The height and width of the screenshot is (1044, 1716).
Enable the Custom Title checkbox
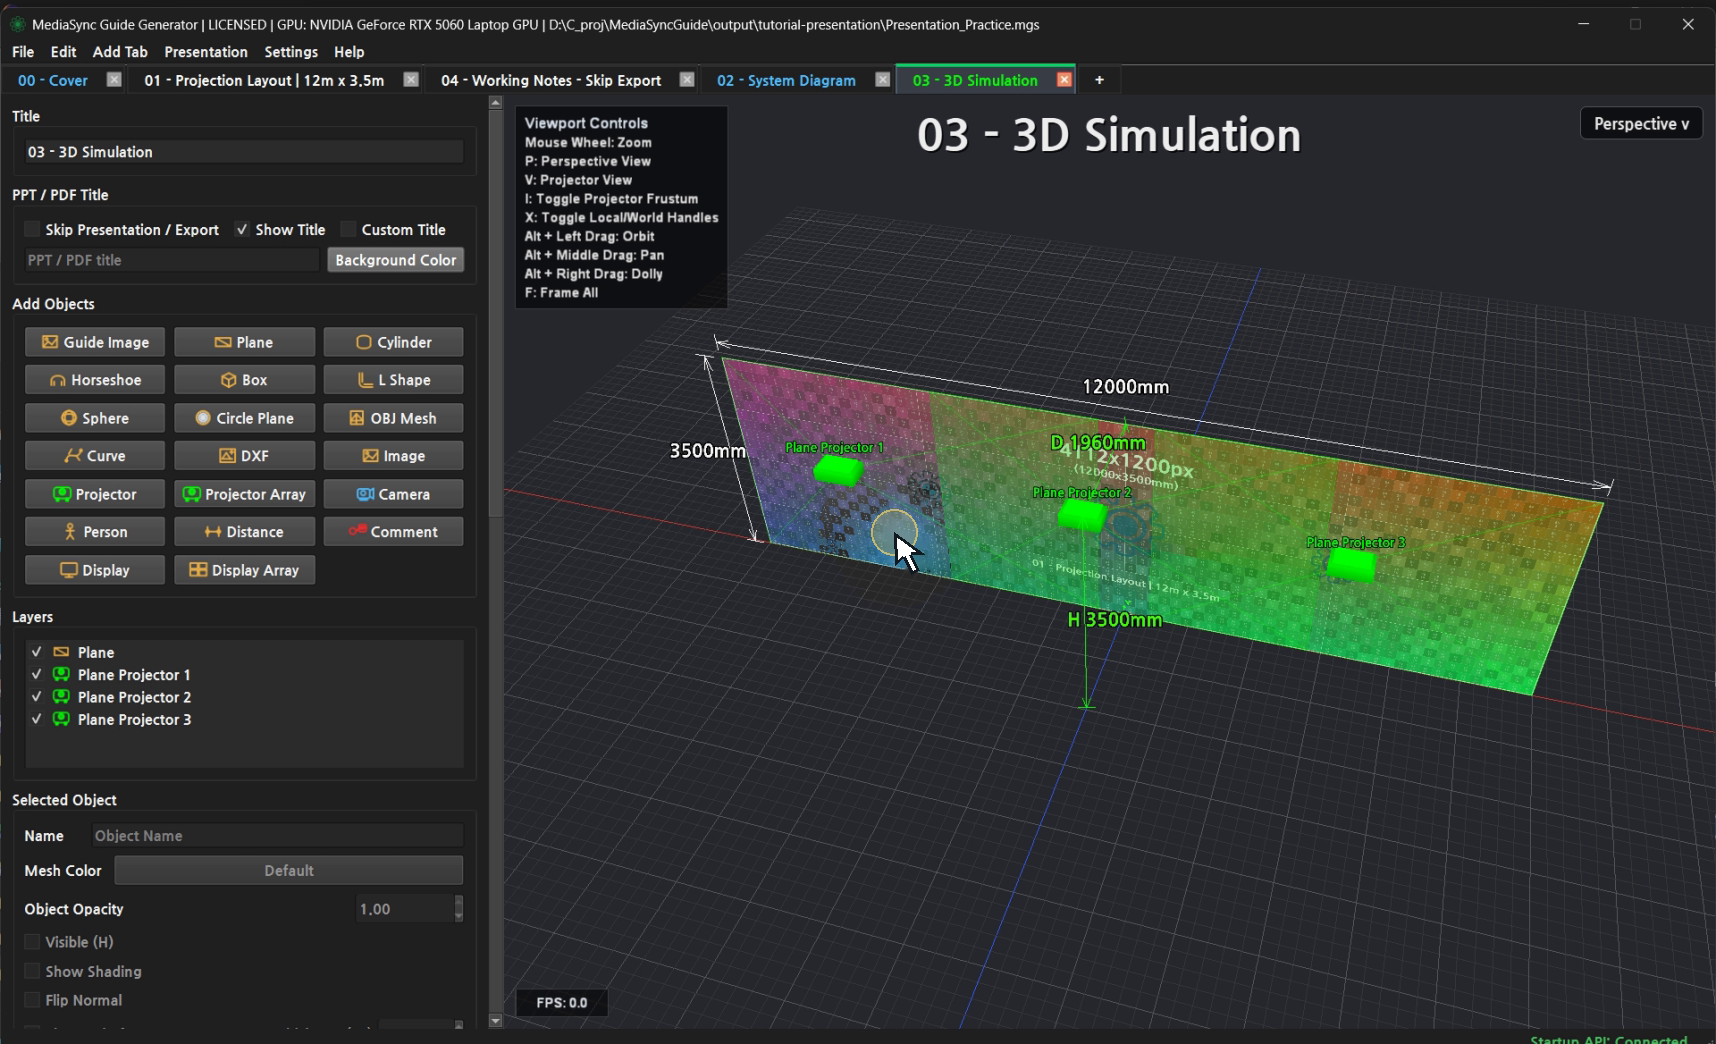[348, 229]
